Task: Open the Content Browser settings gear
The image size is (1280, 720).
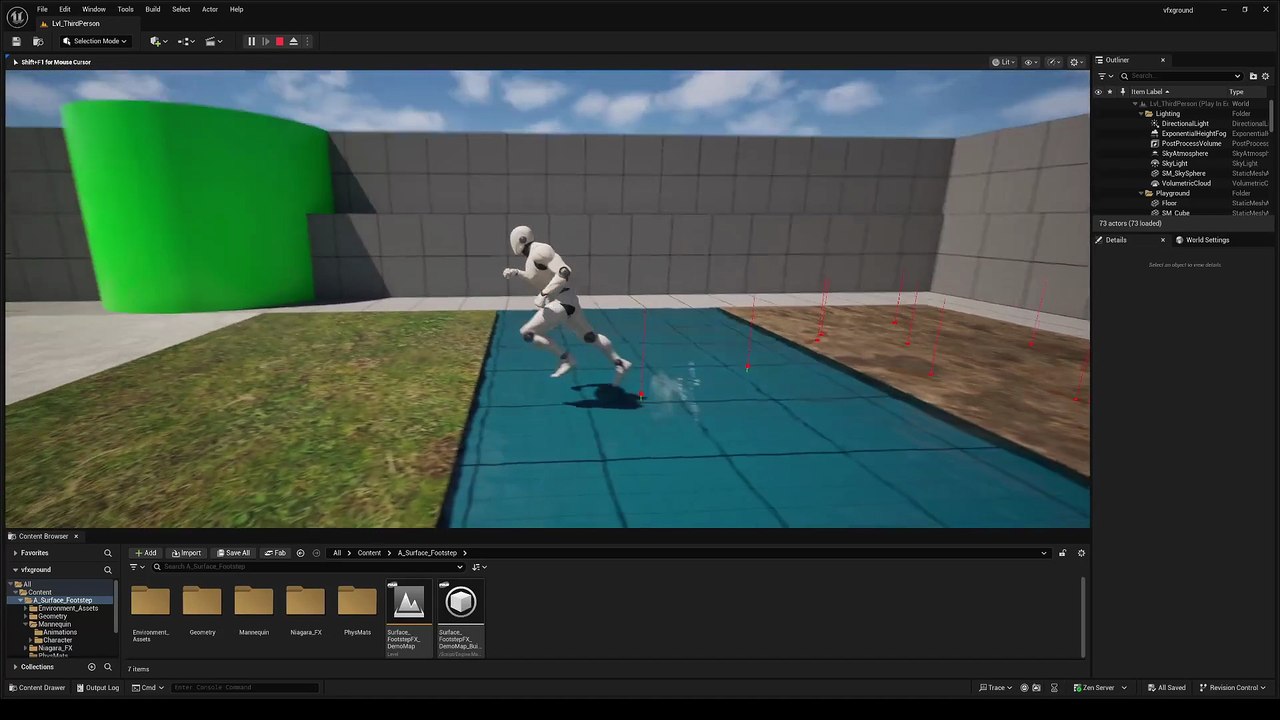Action: [1081, 553]
